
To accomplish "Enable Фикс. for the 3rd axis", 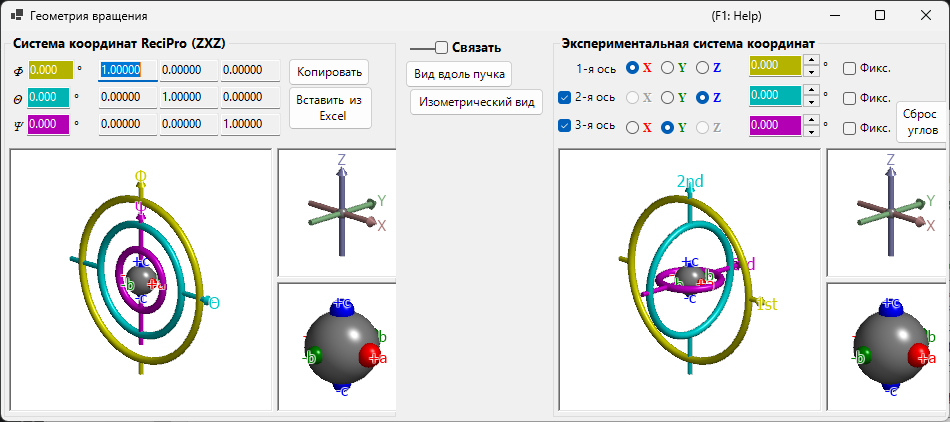I will click(849, 128).
